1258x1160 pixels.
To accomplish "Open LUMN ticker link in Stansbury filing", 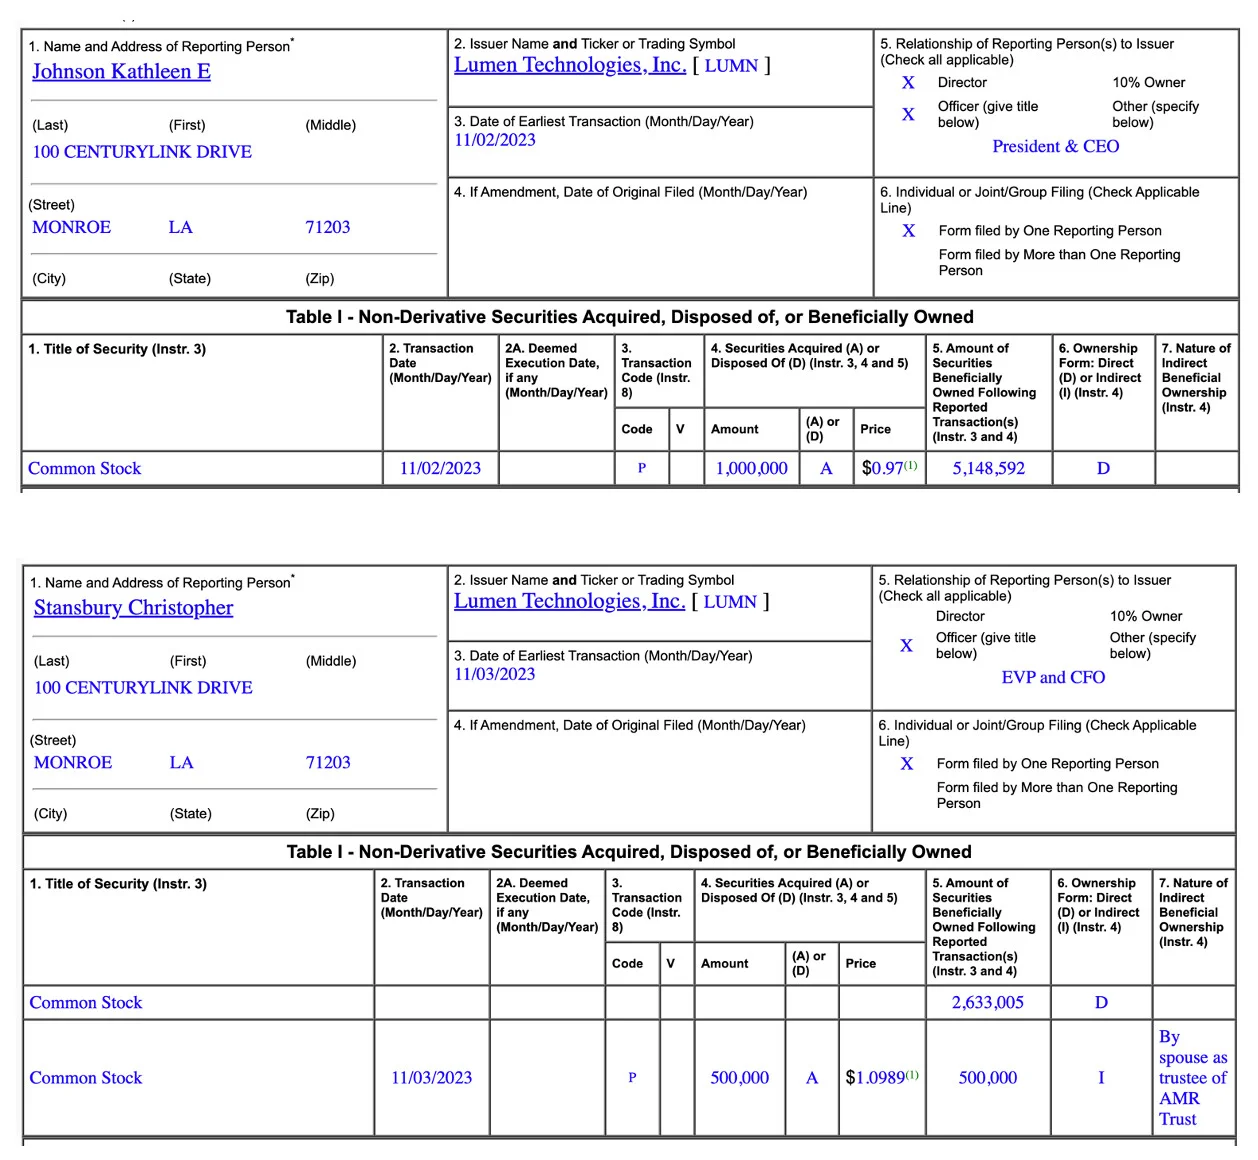I will point(730,602).
